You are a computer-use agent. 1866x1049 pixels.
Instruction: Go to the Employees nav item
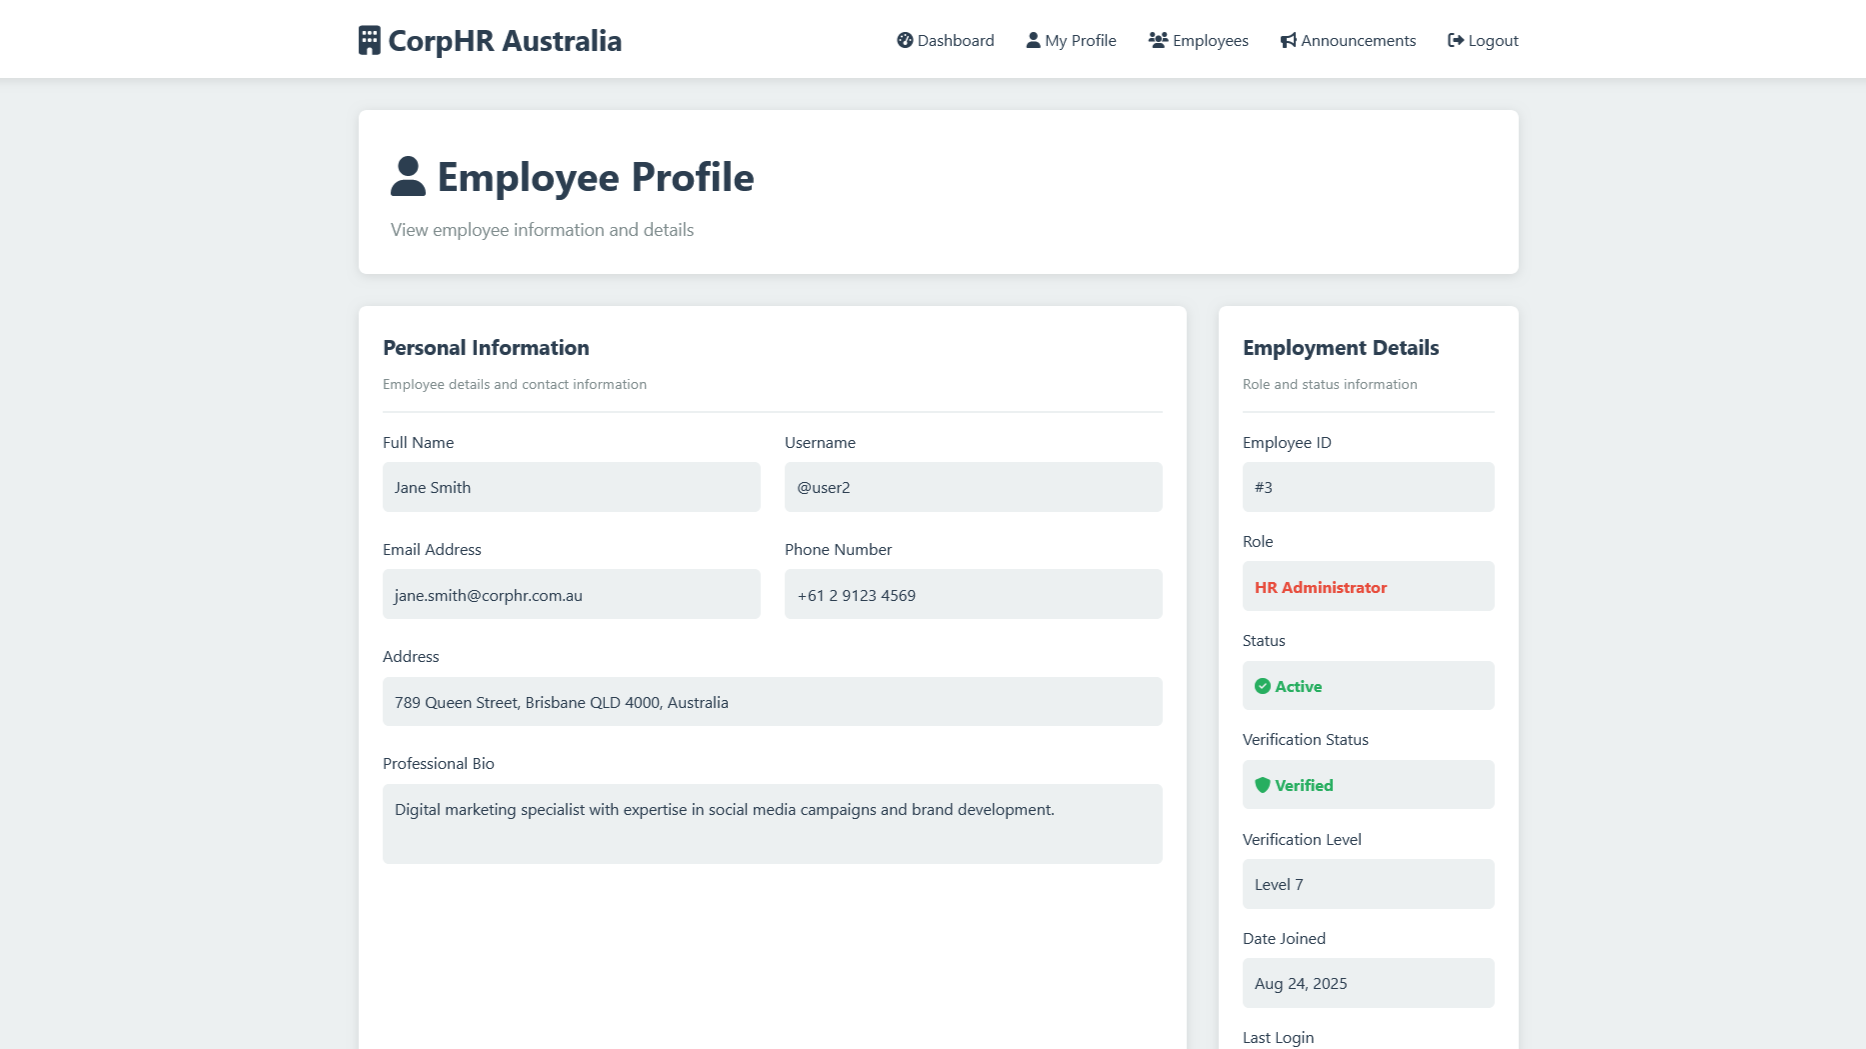(1199, 40)
